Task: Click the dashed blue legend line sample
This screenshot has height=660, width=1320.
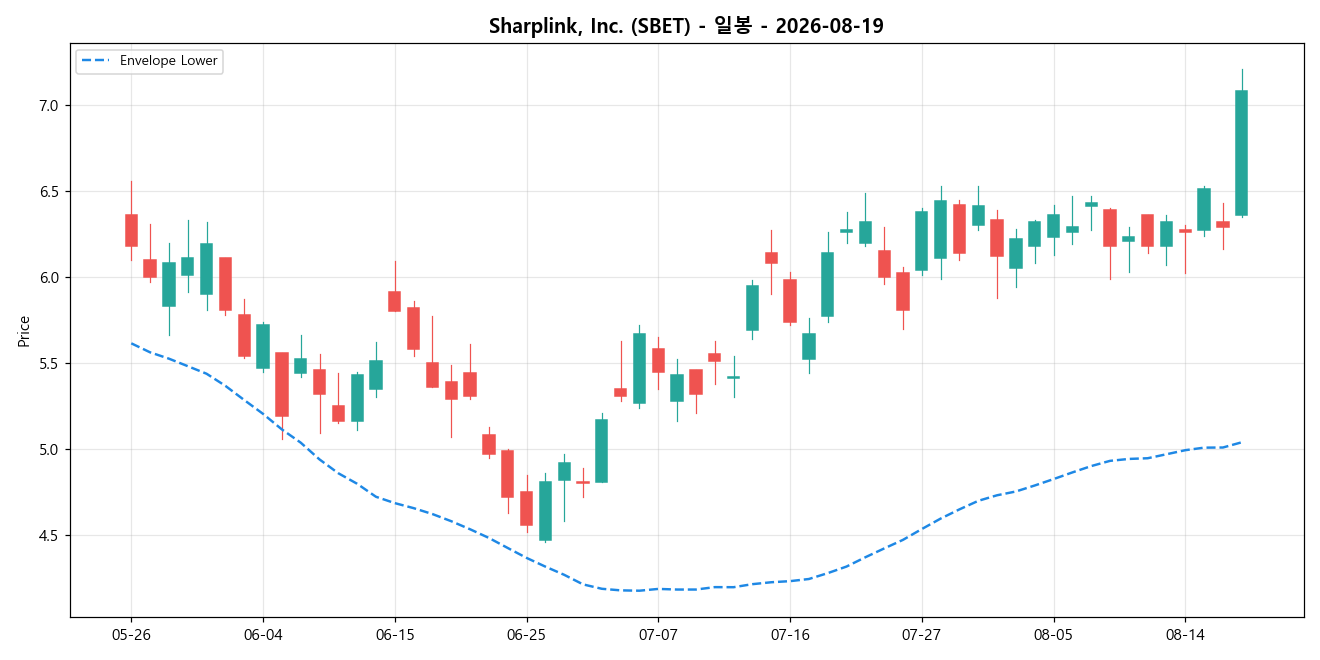Action: (x=97, y=61)
